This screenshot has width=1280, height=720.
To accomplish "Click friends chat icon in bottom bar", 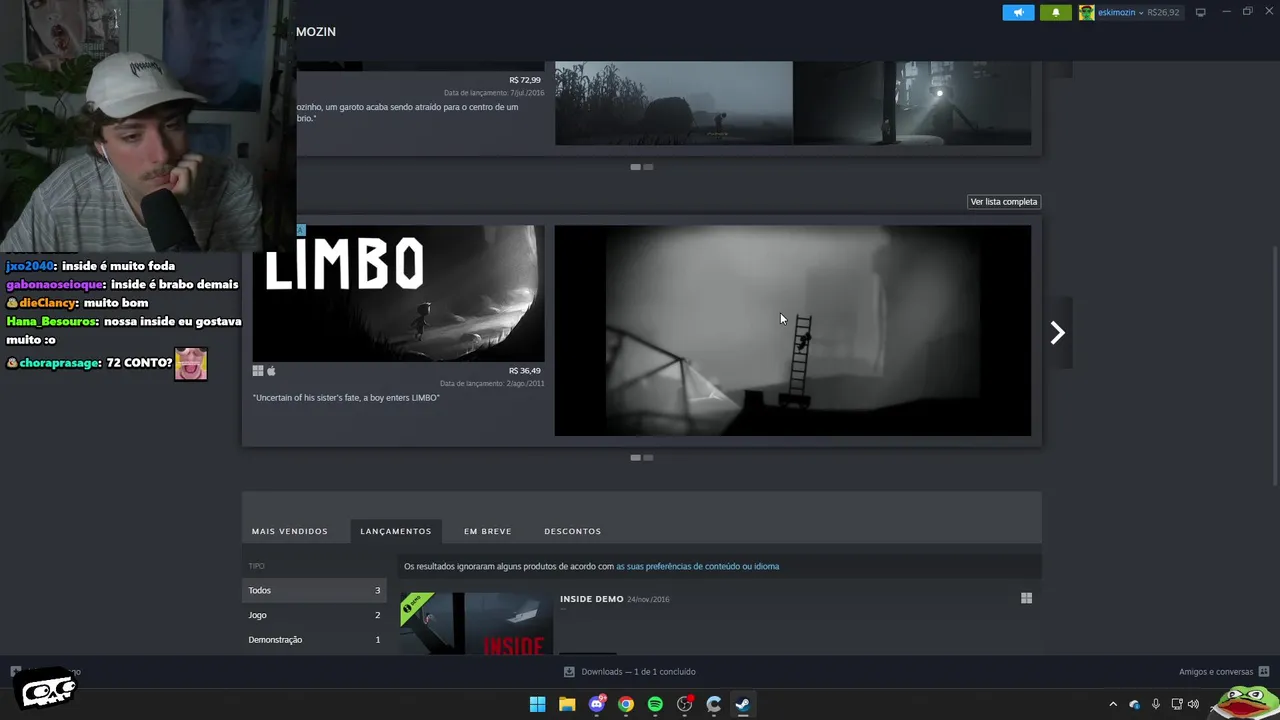I will tap(1264, 672).
